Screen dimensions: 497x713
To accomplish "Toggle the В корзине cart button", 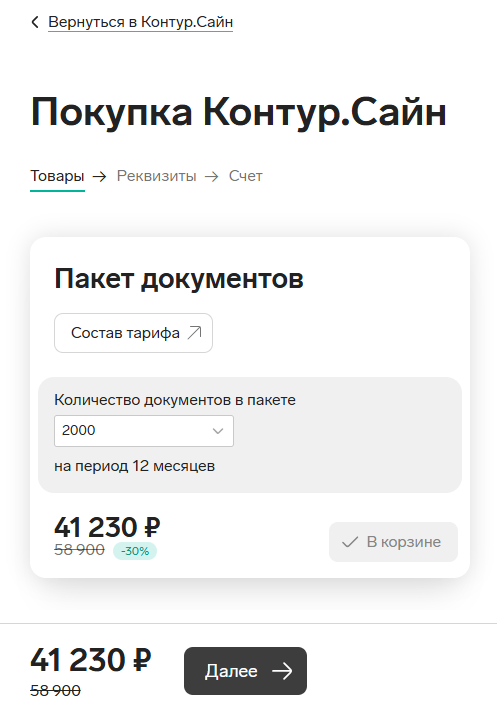I will 393,542.
